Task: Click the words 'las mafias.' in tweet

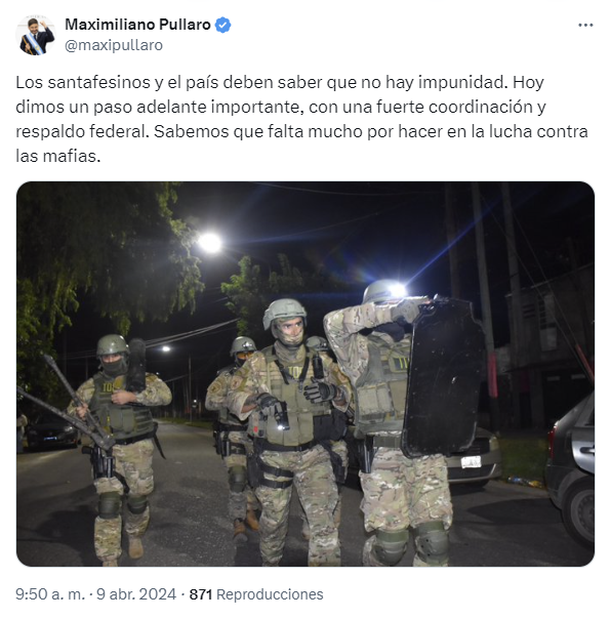Action: click(58, 156)
